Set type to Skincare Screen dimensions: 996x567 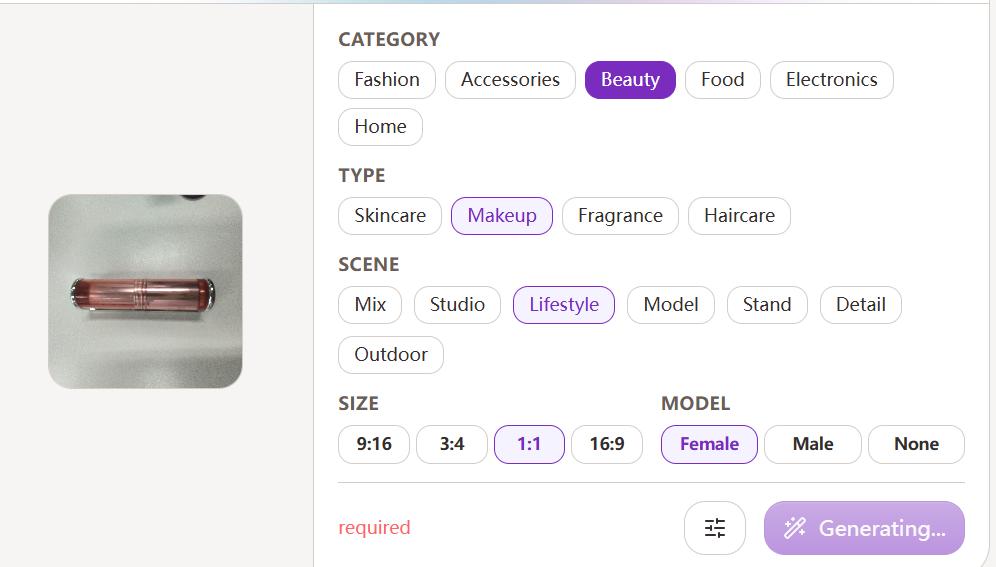point(390,216)
